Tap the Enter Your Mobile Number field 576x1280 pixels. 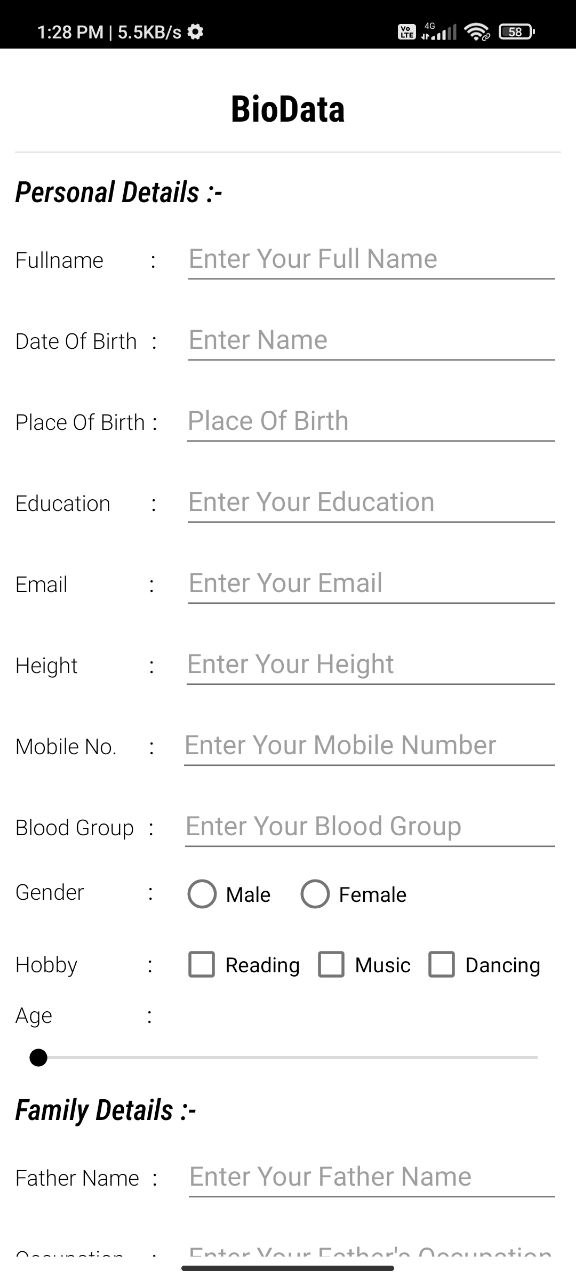[370, 745]
